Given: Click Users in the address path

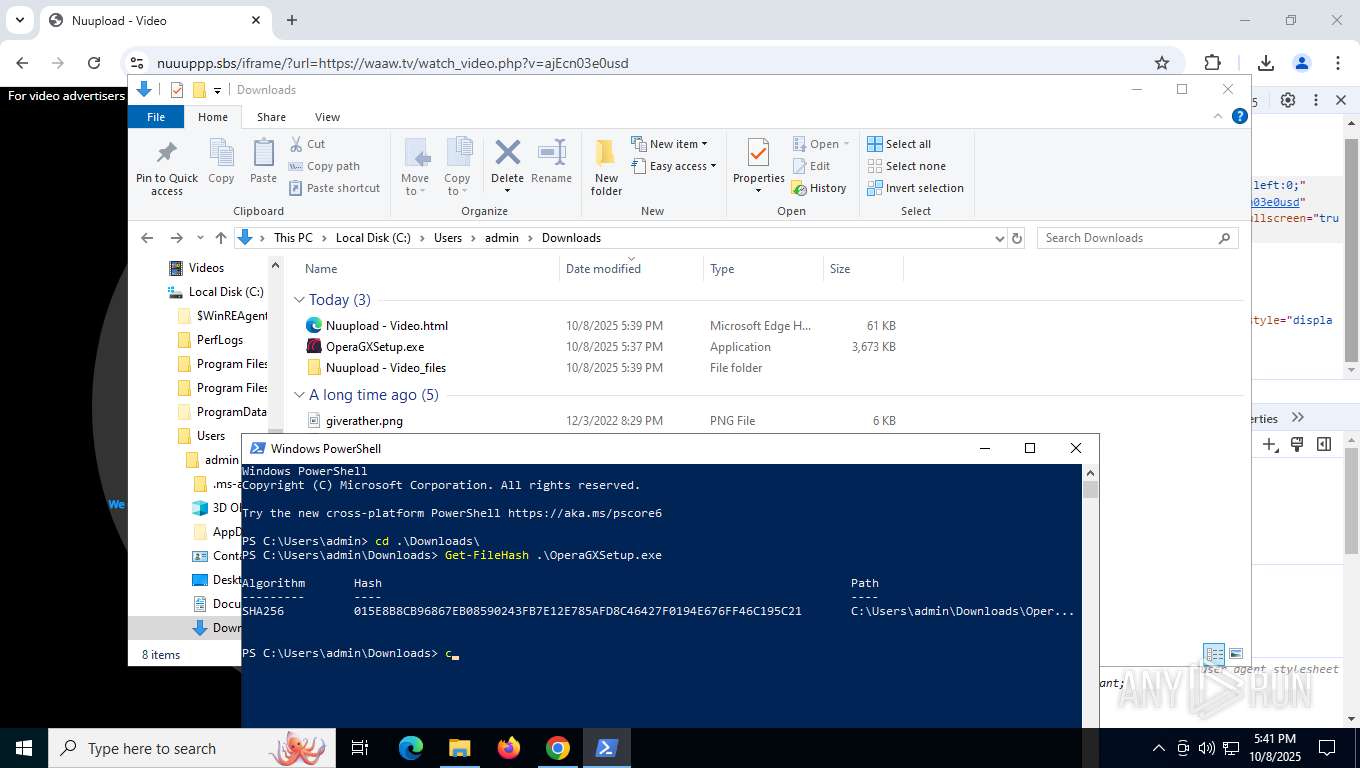Looking at the screenshot, I should coord(448,238).
